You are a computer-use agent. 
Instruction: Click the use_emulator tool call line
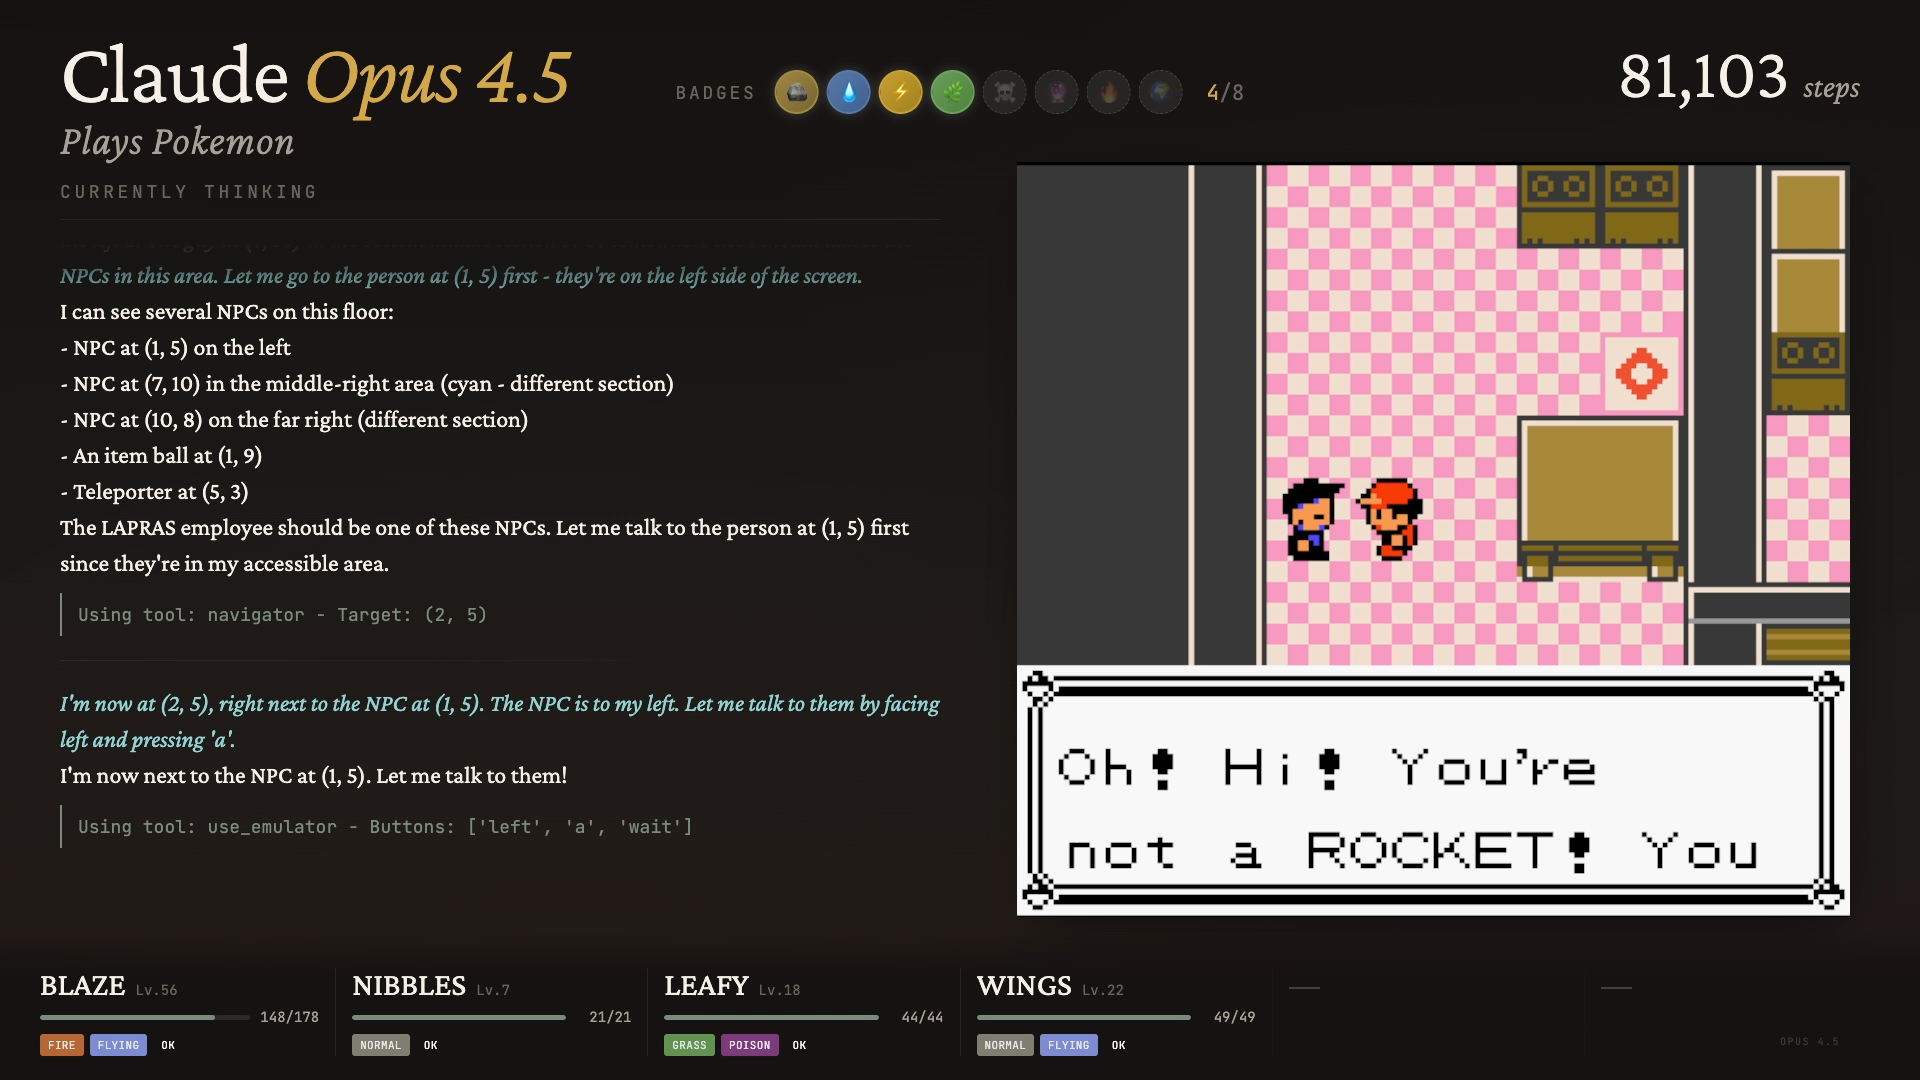[385, 827]
